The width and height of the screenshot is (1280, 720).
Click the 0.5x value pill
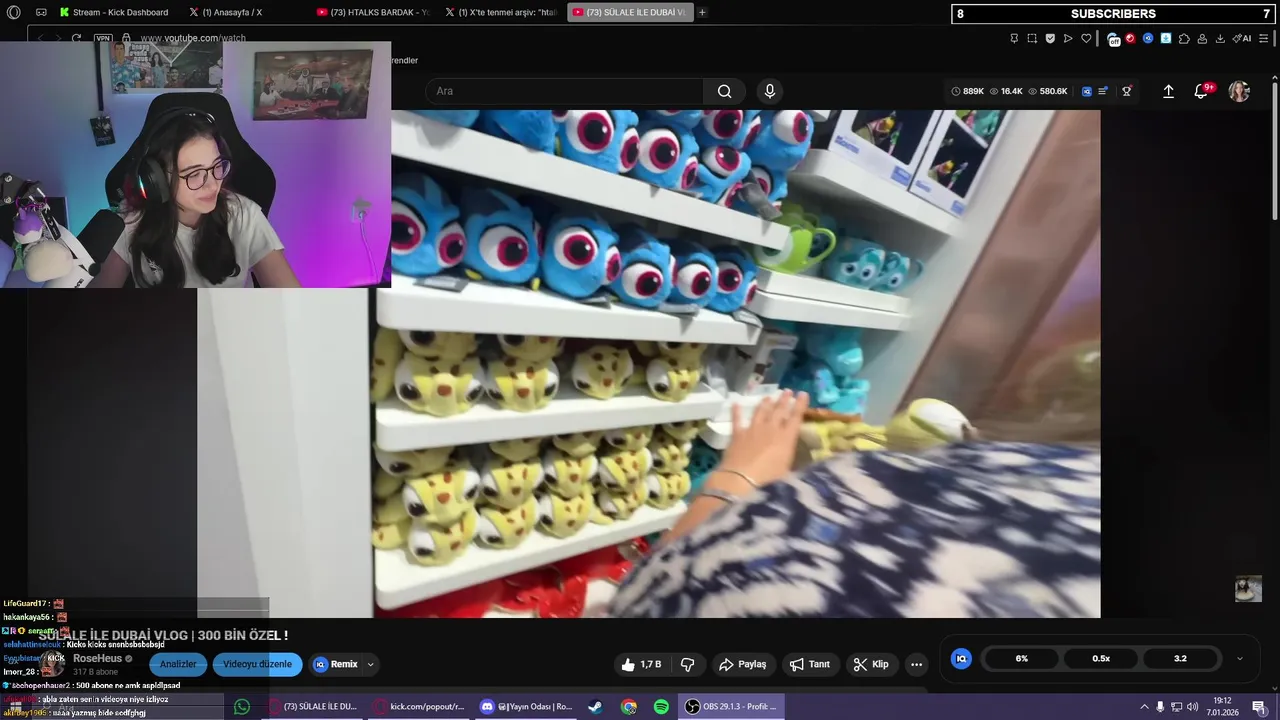coord(1101,658)
